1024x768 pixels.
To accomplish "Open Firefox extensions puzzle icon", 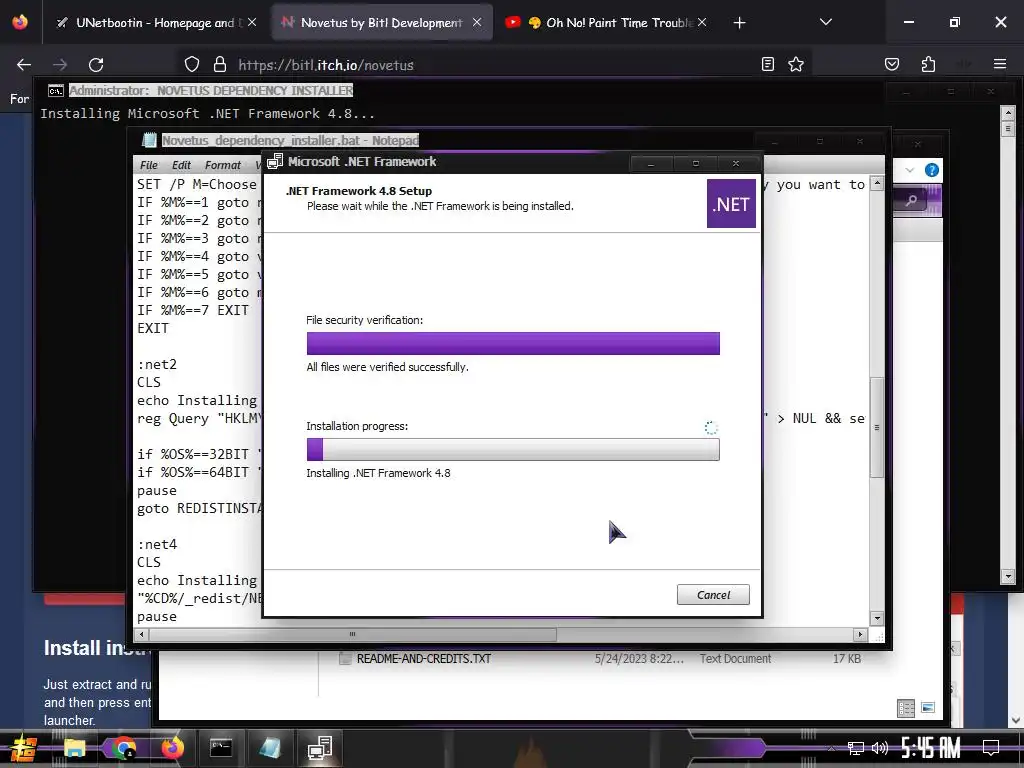I will point(928,64).
